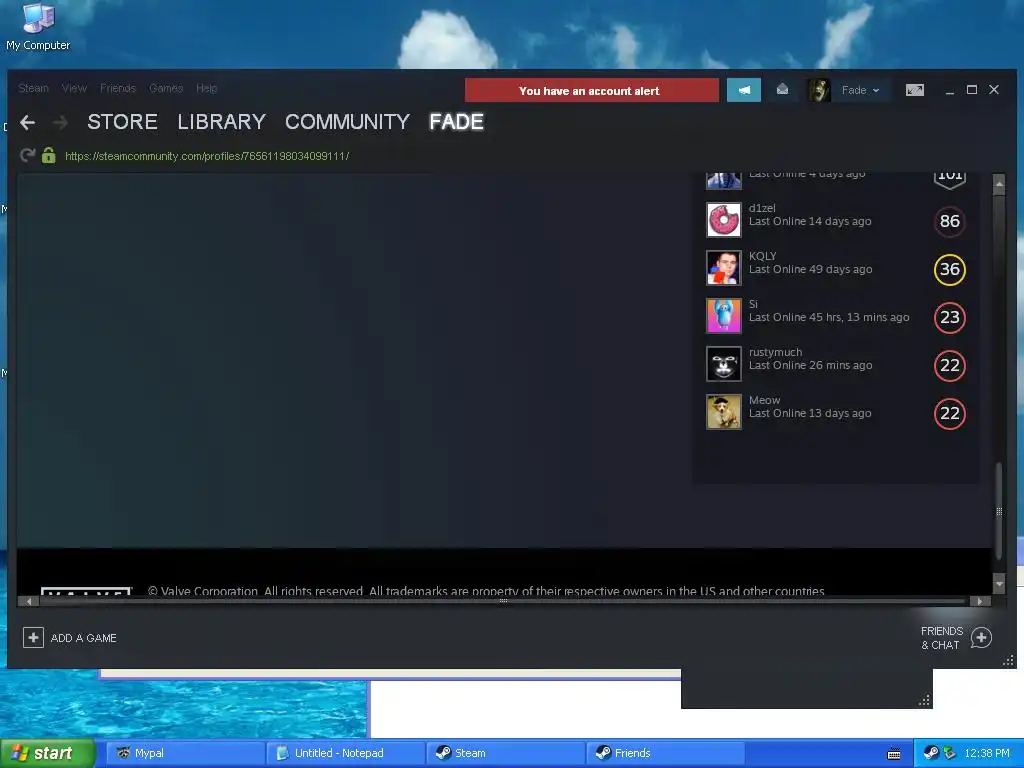Click the horizontal scrollbar right arrow

pos(980,601)
